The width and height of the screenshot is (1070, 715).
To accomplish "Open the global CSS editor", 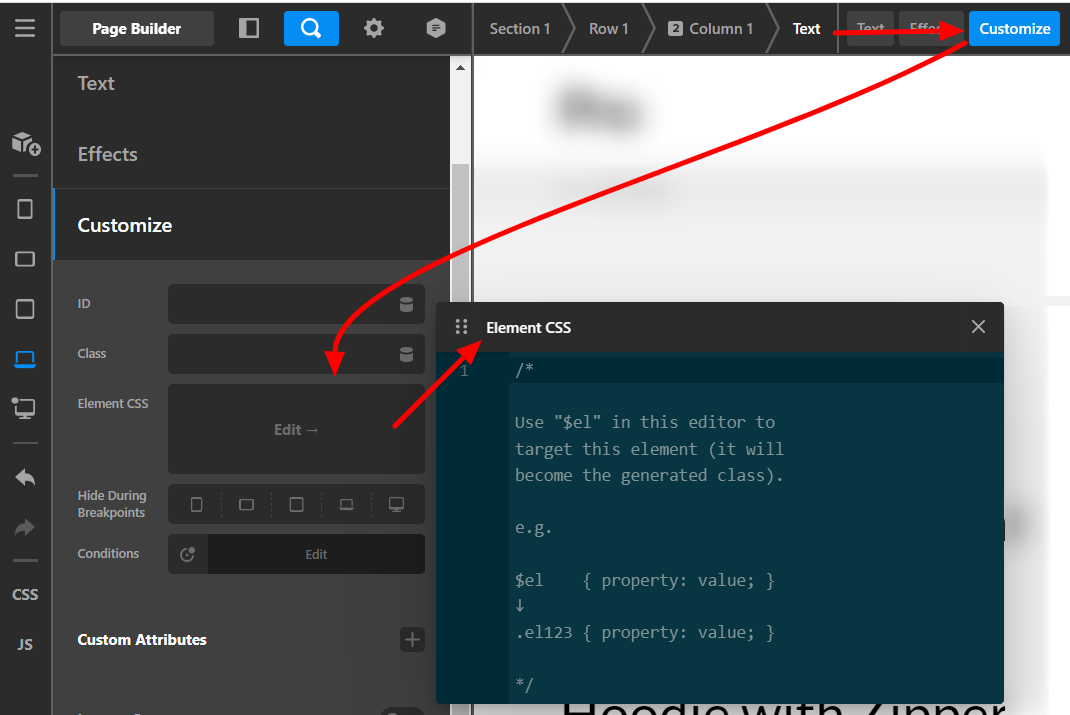I will pyautogui.click(x=25, y=594).
